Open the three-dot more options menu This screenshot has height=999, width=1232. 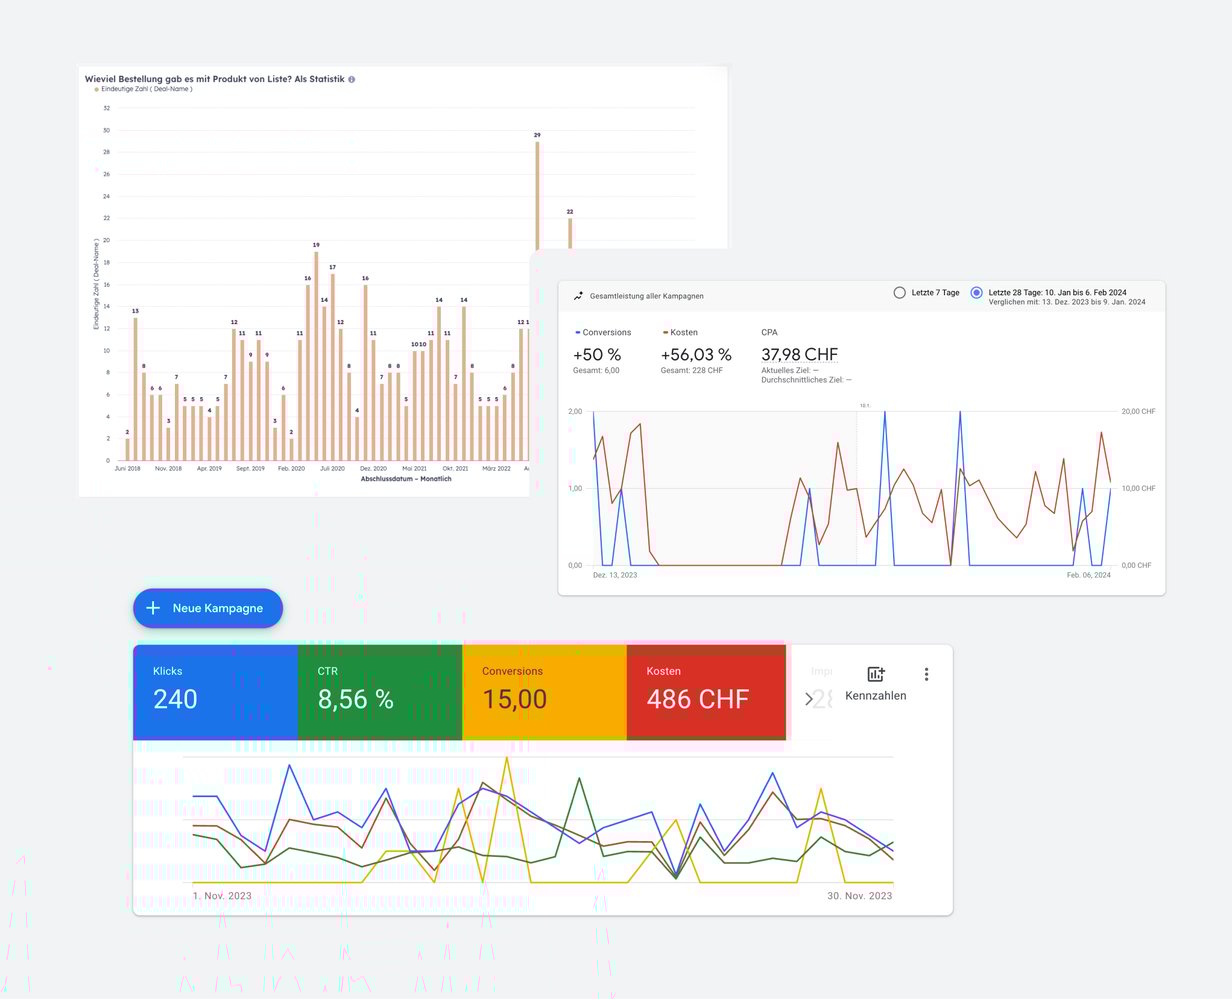926,674
